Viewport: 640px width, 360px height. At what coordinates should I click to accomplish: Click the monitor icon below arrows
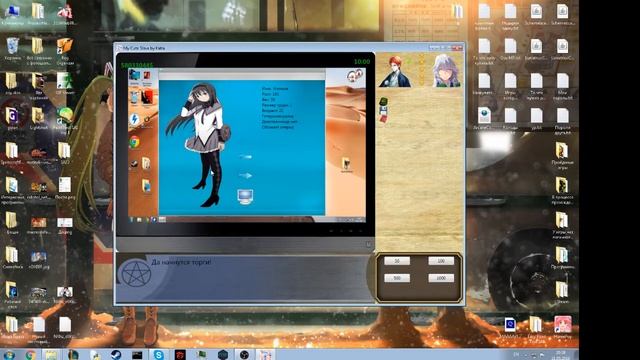[x=245, y=197]
